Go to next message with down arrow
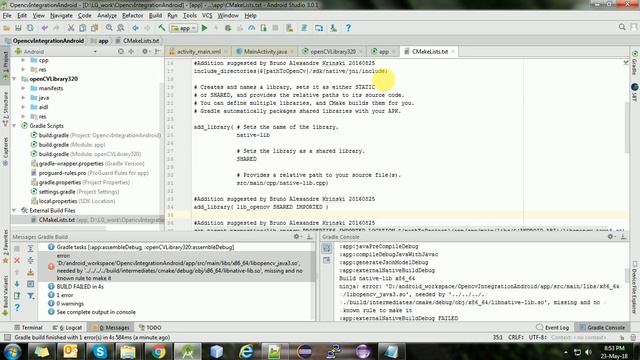Viewport: 640px width, 360px height. pyautogui.click(x=17, y=284)
